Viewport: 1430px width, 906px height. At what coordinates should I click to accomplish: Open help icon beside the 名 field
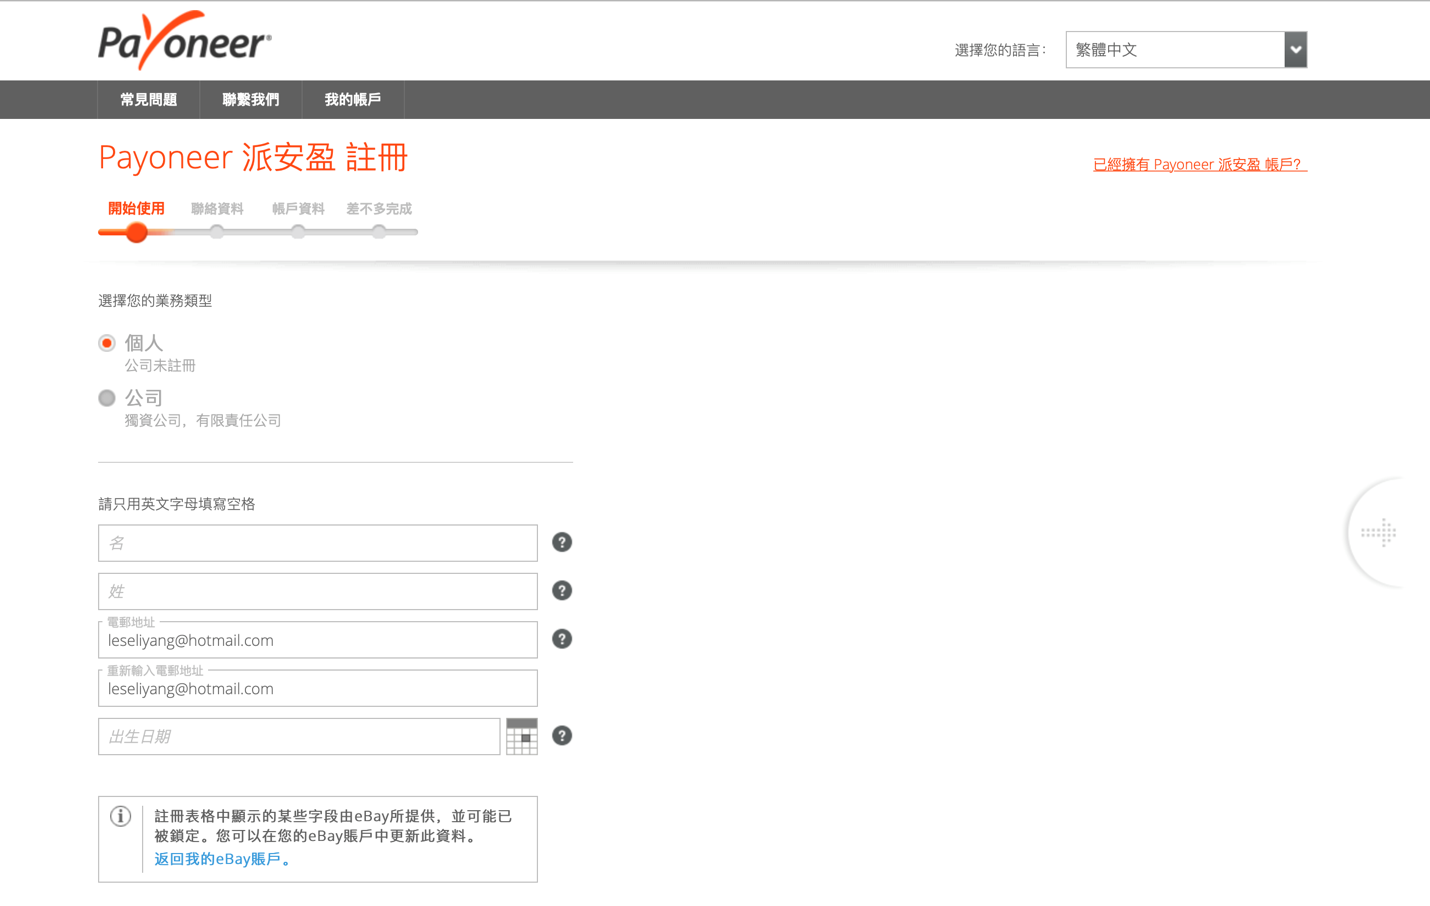(562, 542)
